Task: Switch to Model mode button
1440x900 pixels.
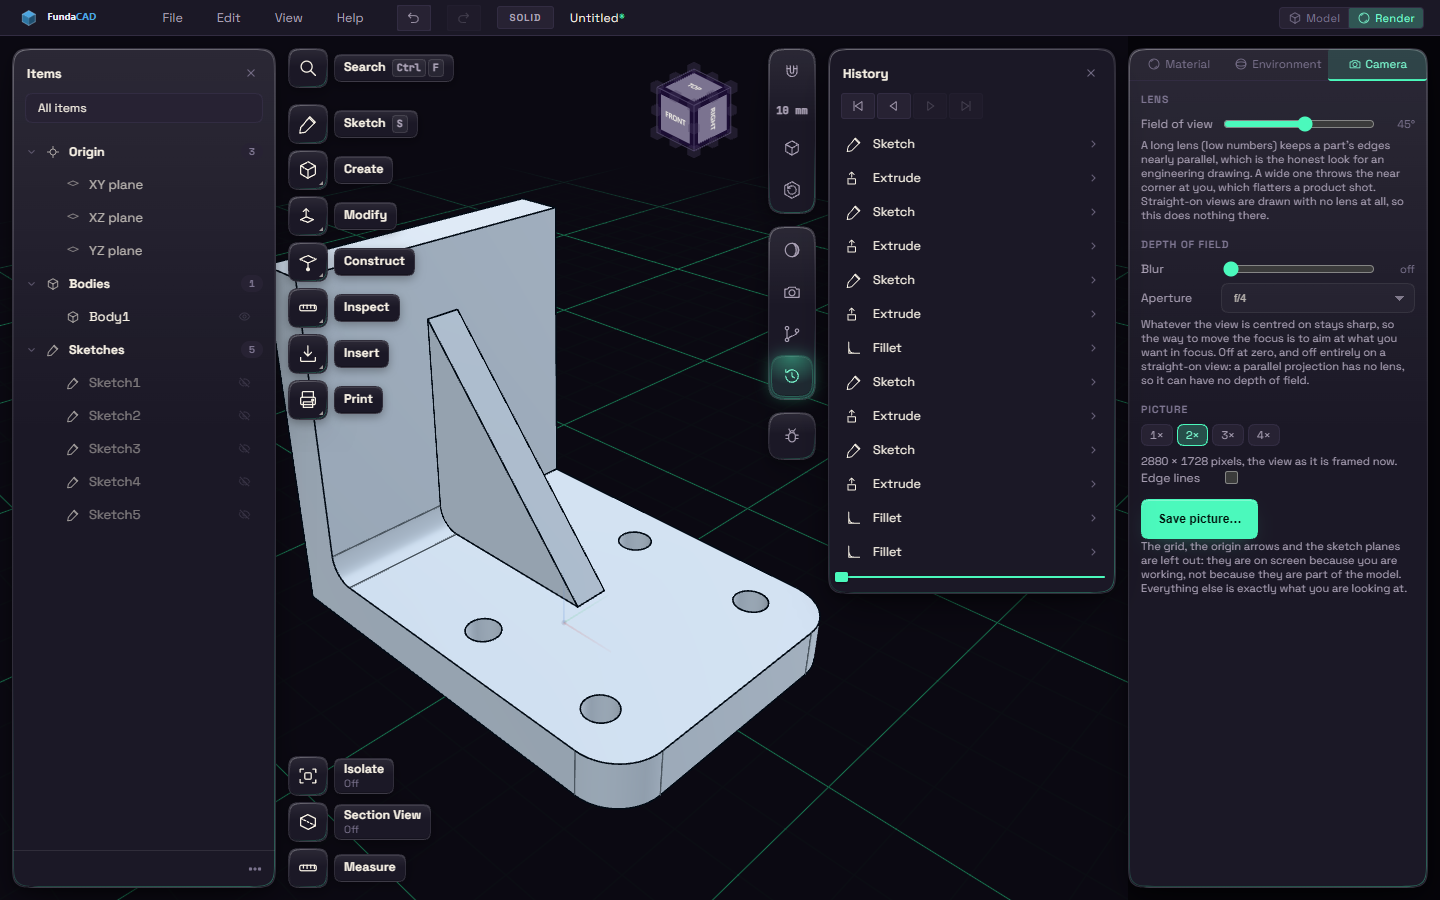Action: point(1314,18)
